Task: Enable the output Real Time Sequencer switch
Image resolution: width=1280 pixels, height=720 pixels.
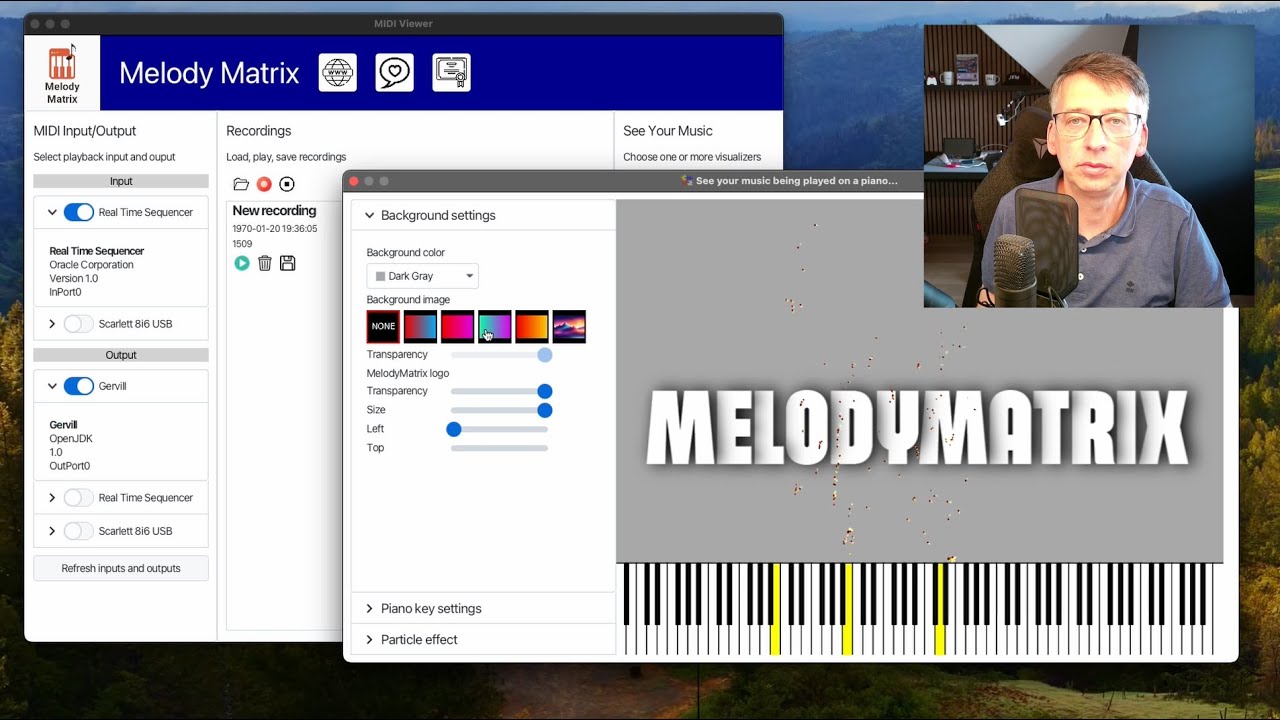Action: point(79,497)
